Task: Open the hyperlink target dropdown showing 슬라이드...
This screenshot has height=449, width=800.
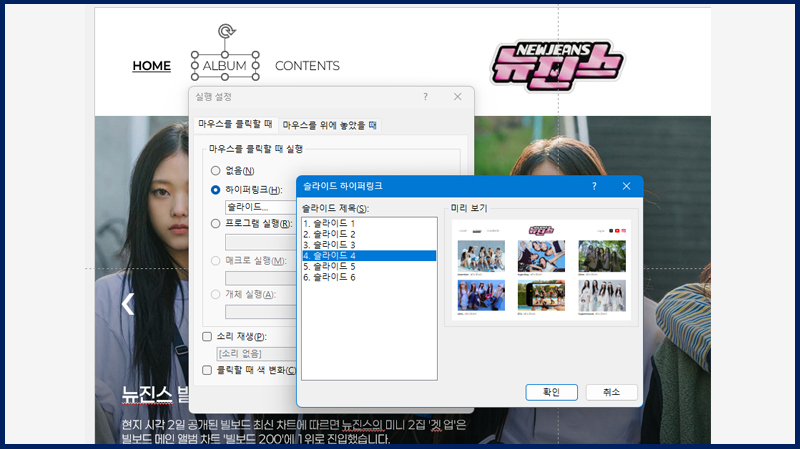Action: [x=261, y=207]
